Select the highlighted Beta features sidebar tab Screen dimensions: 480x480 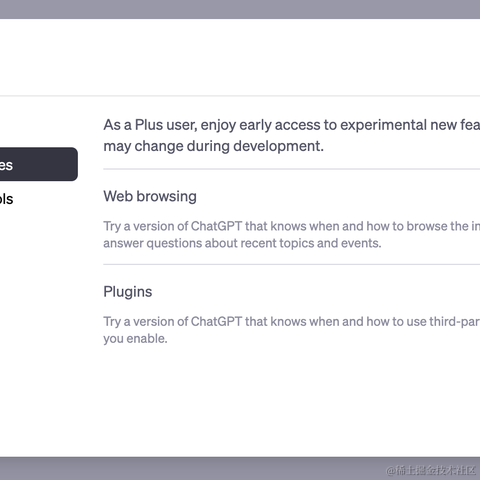tap(39, 164)
